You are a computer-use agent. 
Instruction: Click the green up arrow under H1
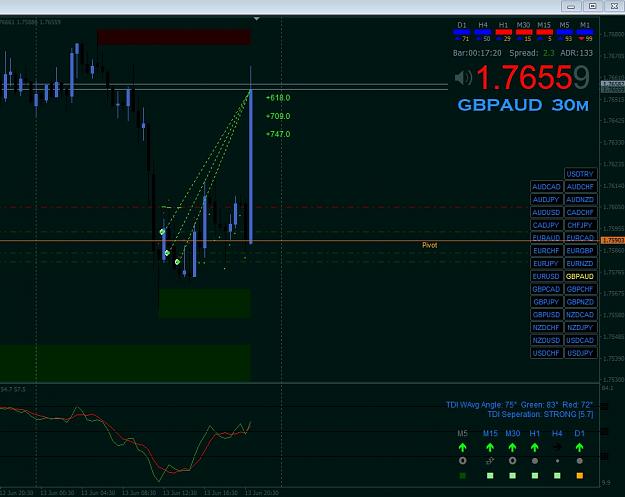pyautogui.click(x=535, y=447)
